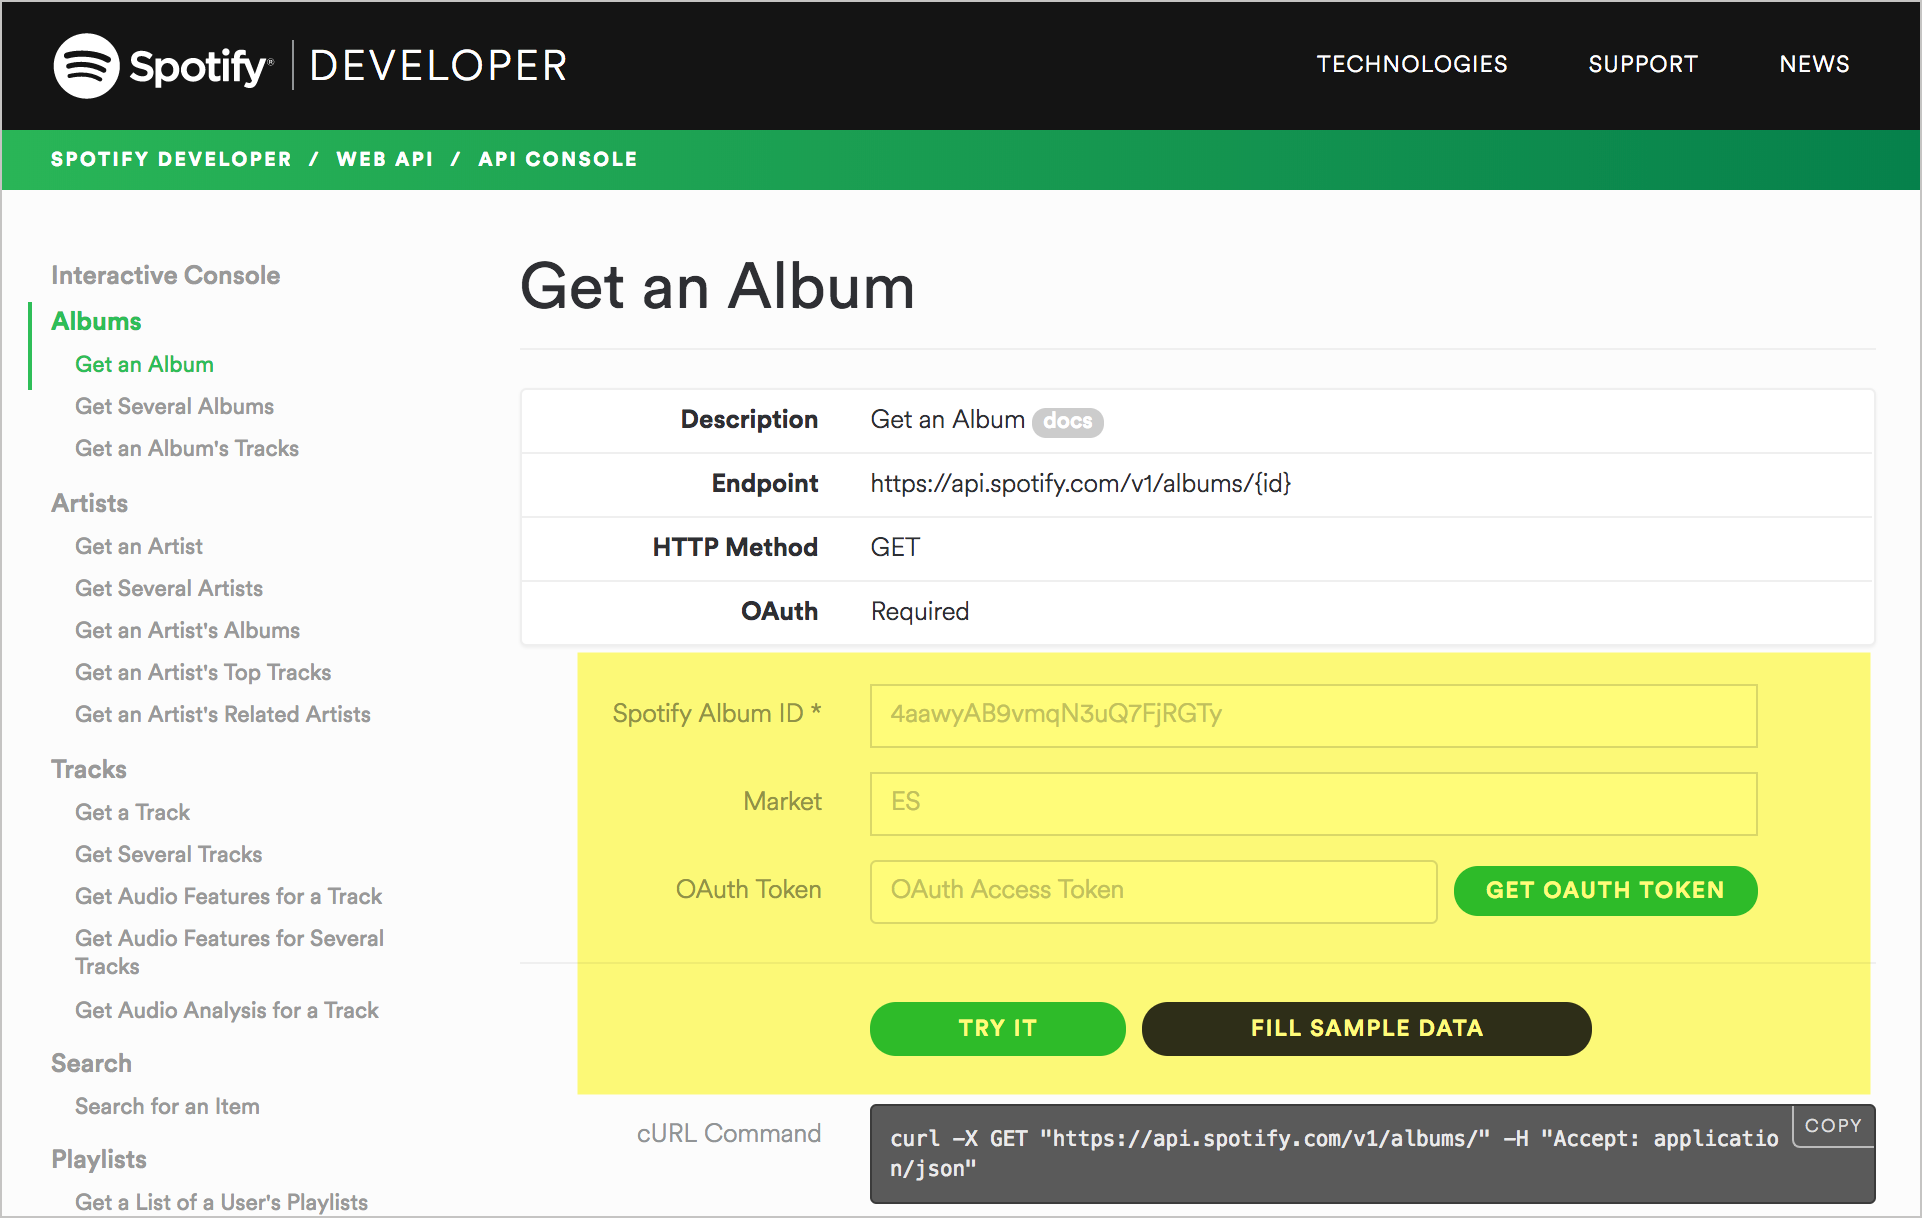1922x1218 pixels.
Task: Select Interactive Console in sidebar
Action: (x=165, y=275)
